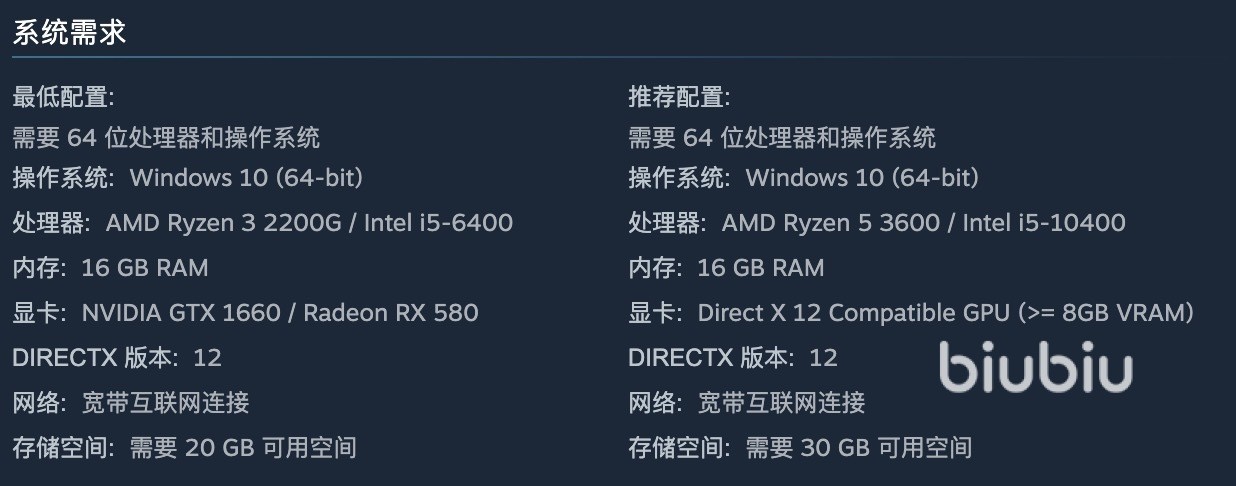Click the AMD Ryzen 5 3600 processor line
This screenshot has height=486, width=1236.
[877, 222]
